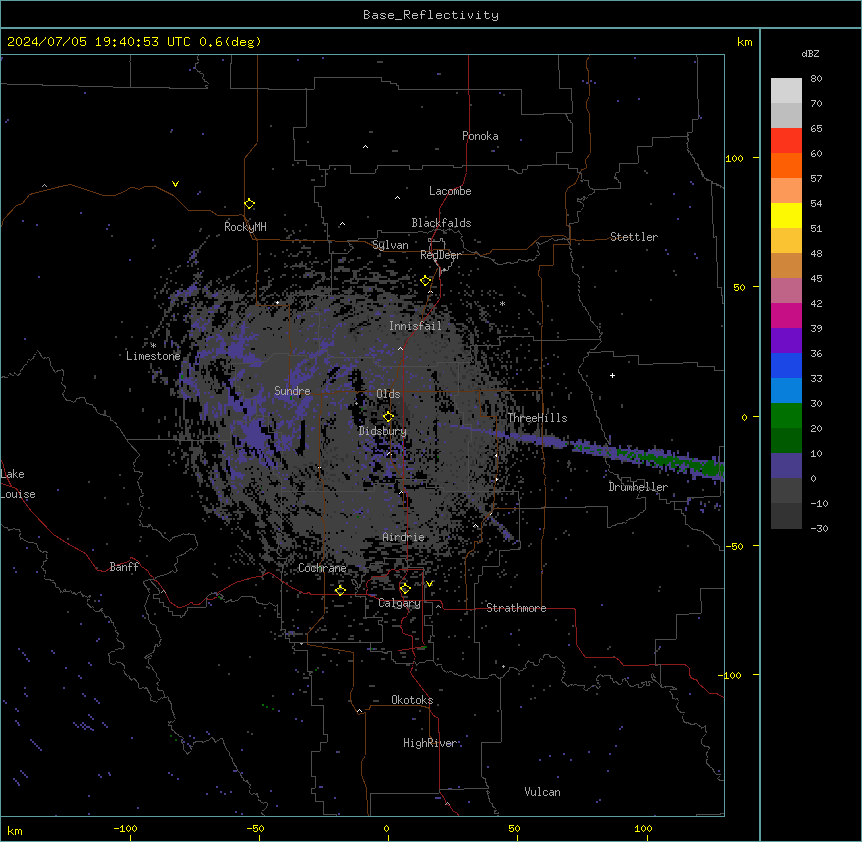Viewport: 862px width, 842px height.
Task: Select the royal blue 33-36 dBZ legend swatch
Action: click(x=786, y=365)
